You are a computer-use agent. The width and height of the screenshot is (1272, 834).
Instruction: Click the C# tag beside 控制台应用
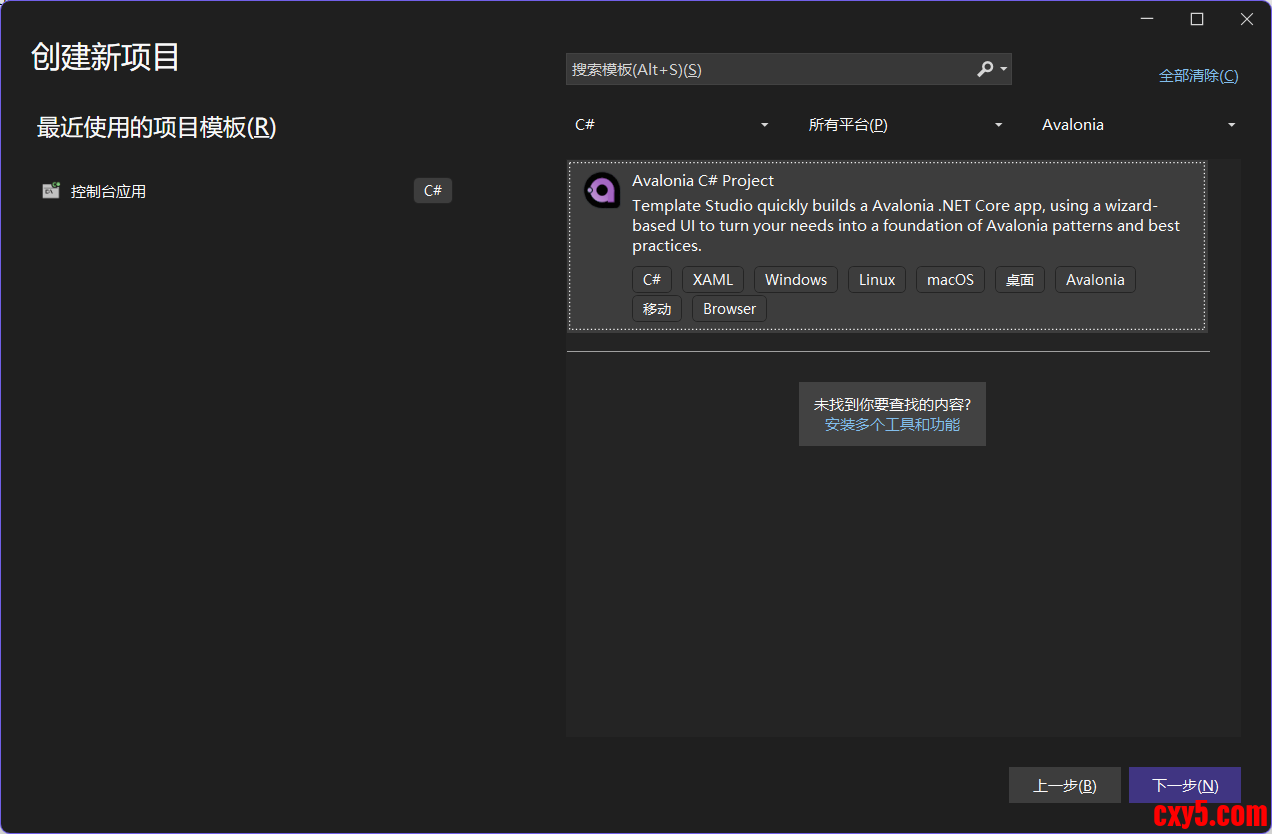tap(433, 191)
